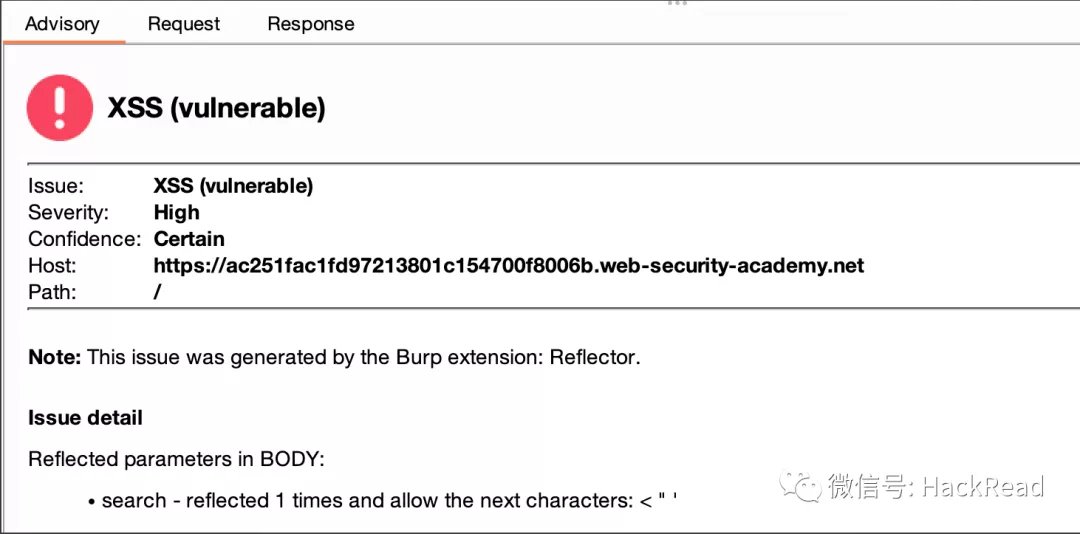This screenshot has width=1080, height=534.
Task: Click the Issue detail heading
Action: [85, 418]
